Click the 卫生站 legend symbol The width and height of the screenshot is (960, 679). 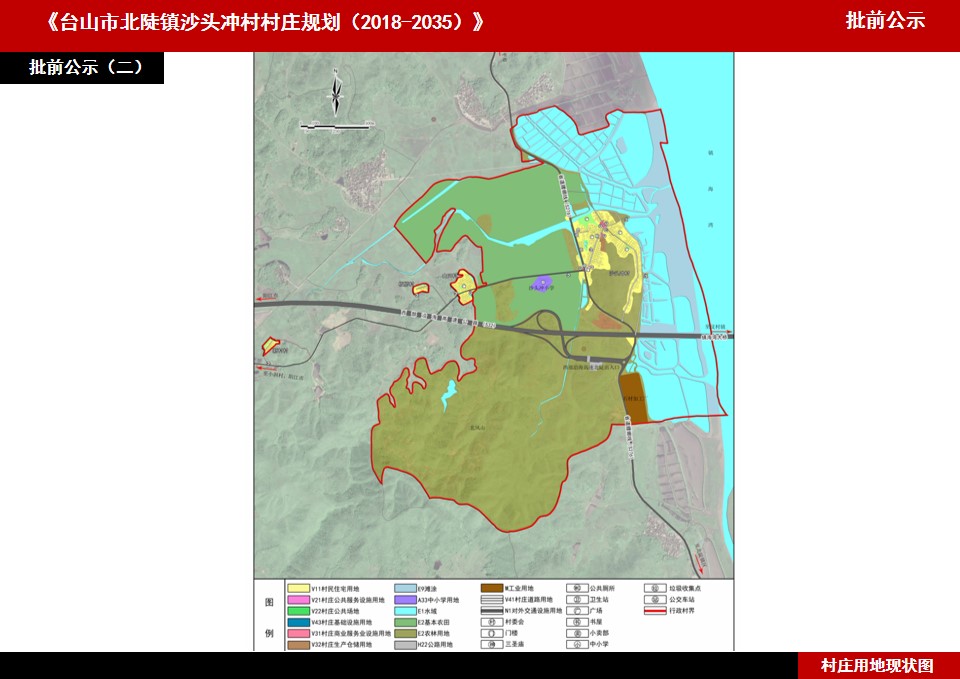pos(576,600)
